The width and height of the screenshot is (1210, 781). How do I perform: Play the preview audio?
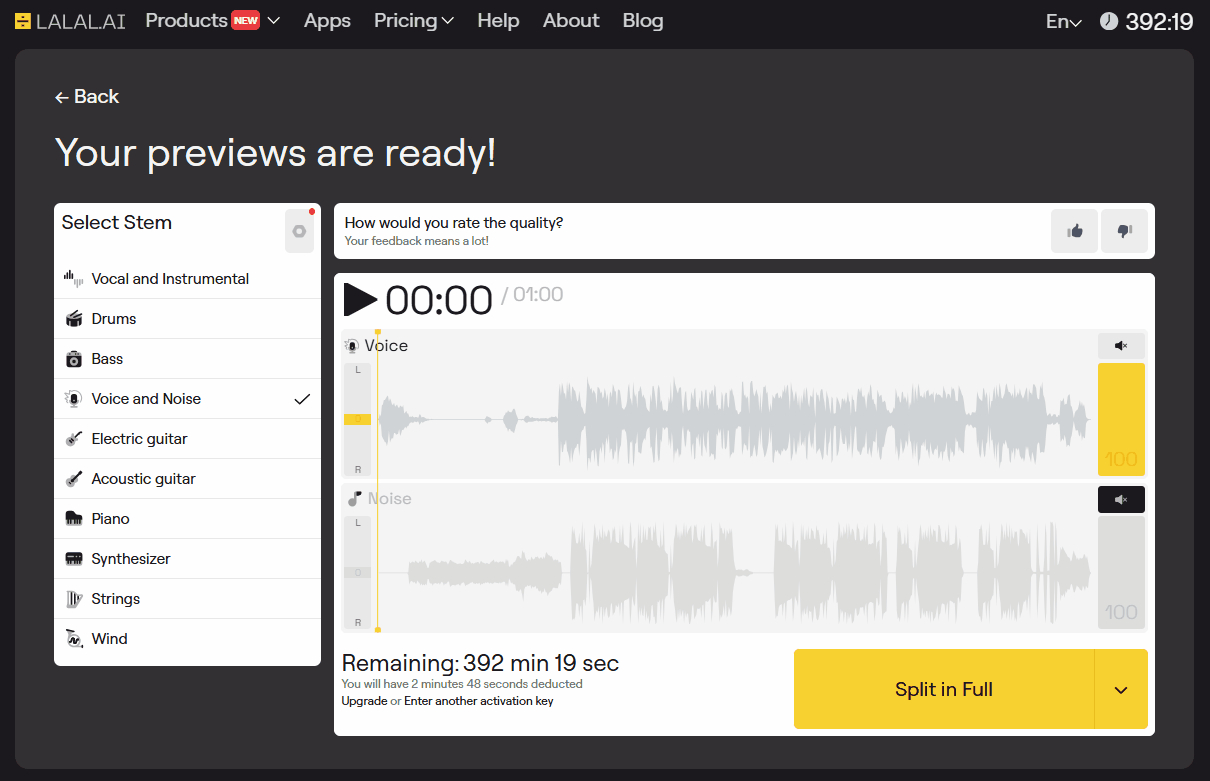click(x=360, y=299)
